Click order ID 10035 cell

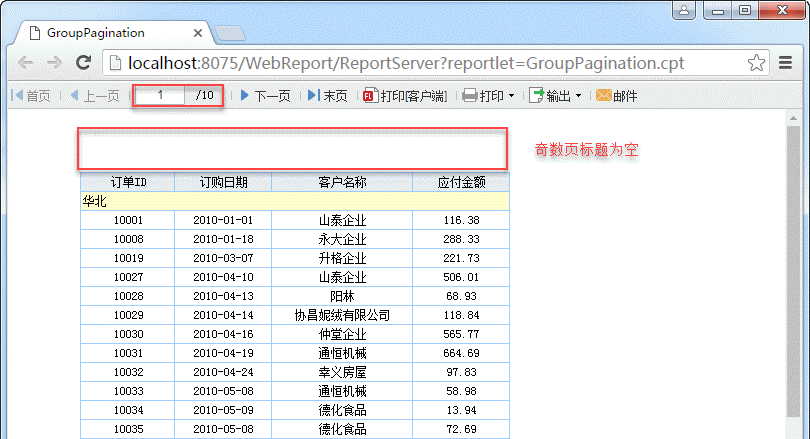[128, 429]
